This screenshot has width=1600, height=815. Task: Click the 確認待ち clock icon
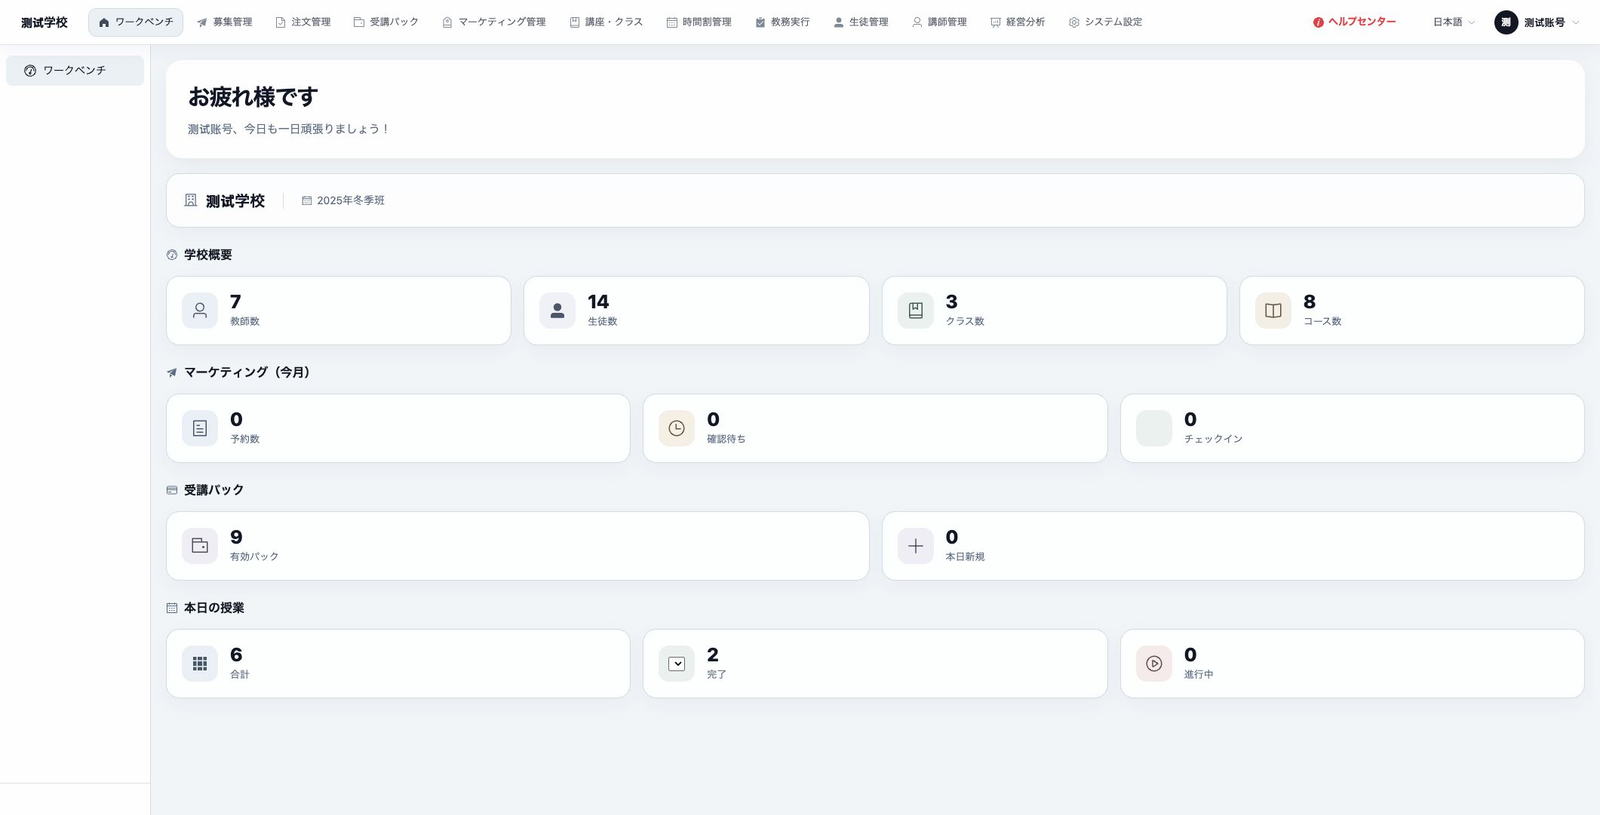tap(676, 428)
